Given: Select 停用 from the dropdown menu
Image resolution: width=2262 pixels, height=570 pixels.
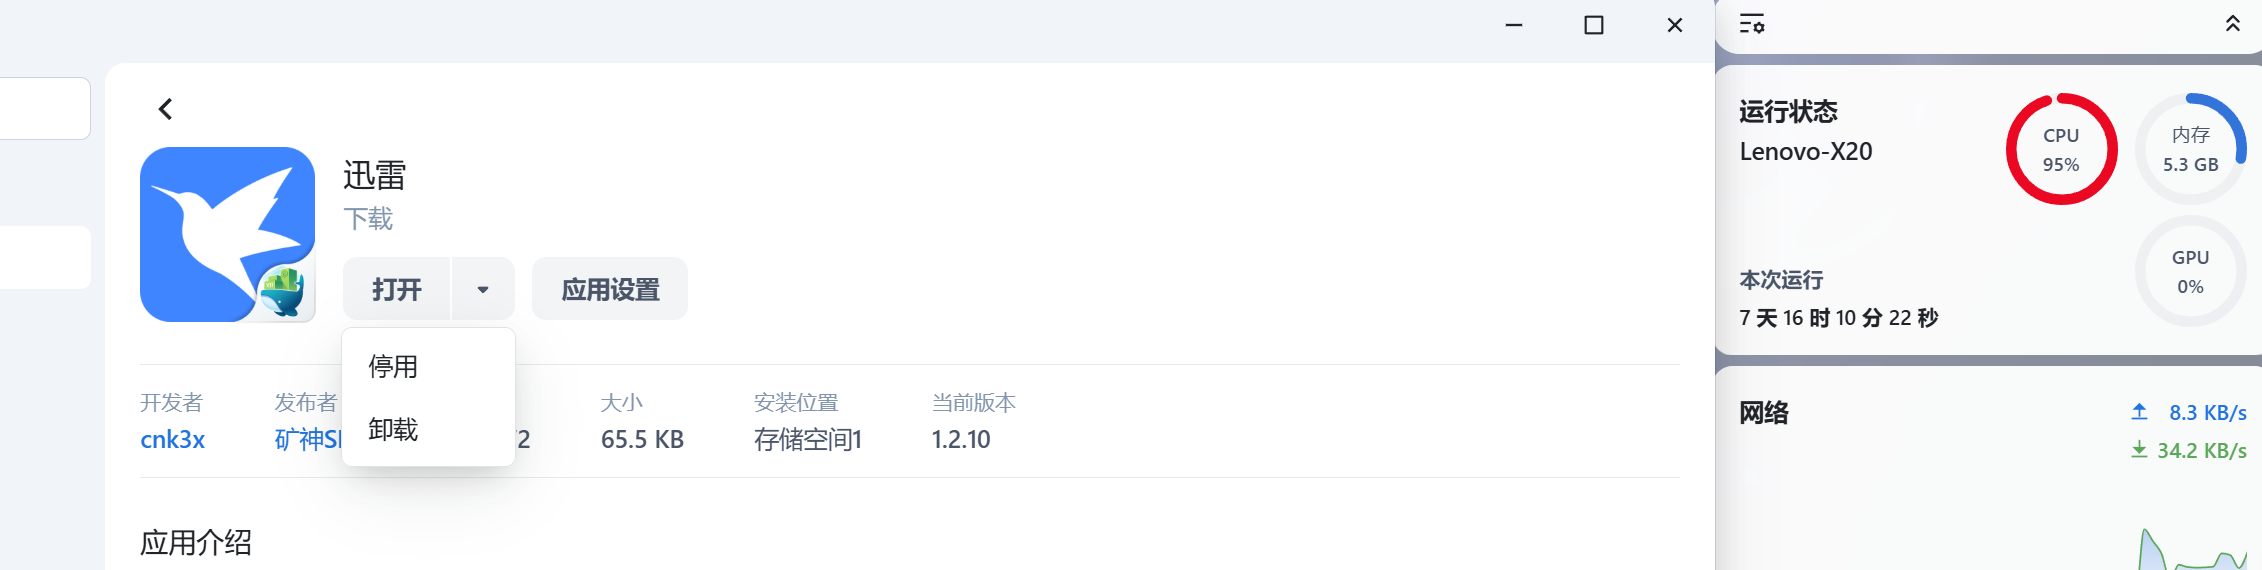Looking at the screenshot, I should click(393, 367).
